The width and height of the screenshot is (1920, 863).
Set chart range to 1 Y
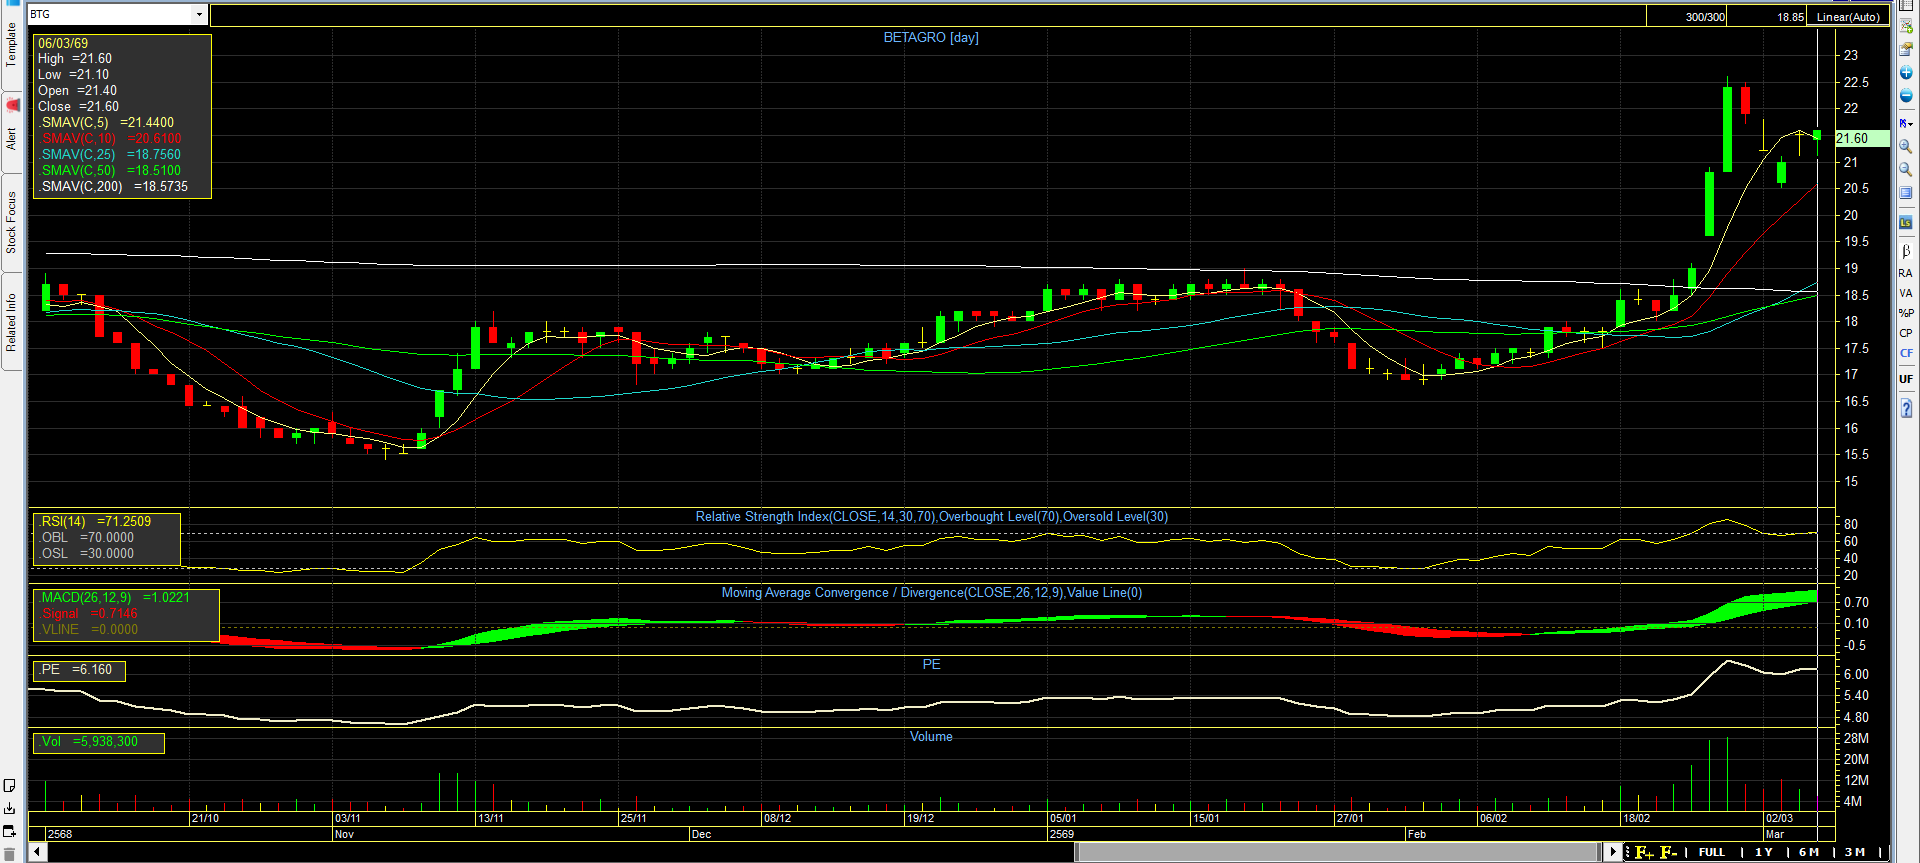click(x=1763, y=852)
